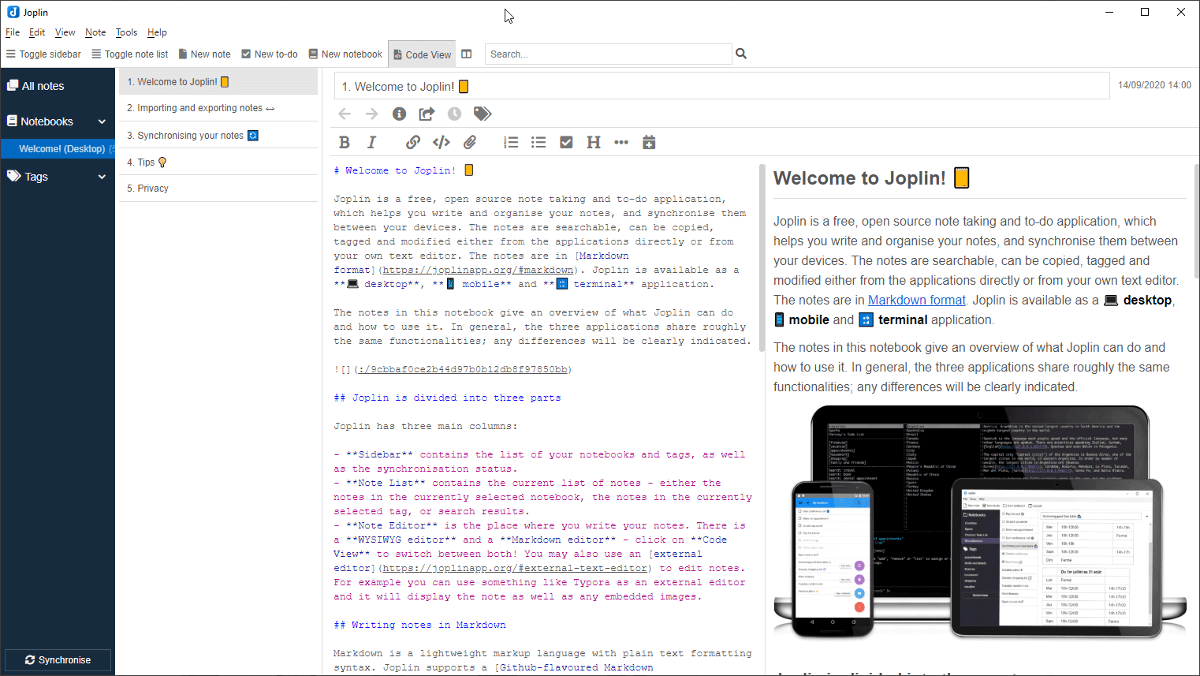Insert a numbered list
The height and width of the screenshot is (676, 1200).
coord(511,142)
